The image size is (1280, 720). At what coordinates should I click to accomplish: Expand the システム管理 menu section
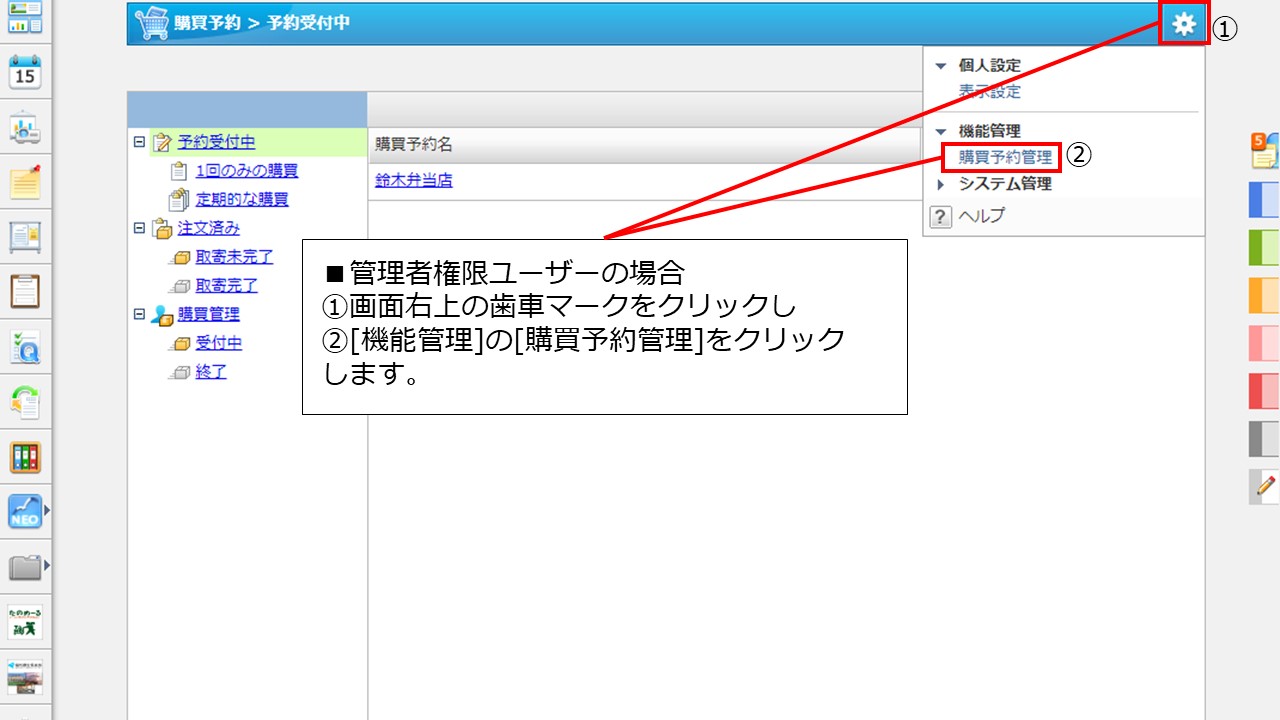pos(940,184)
